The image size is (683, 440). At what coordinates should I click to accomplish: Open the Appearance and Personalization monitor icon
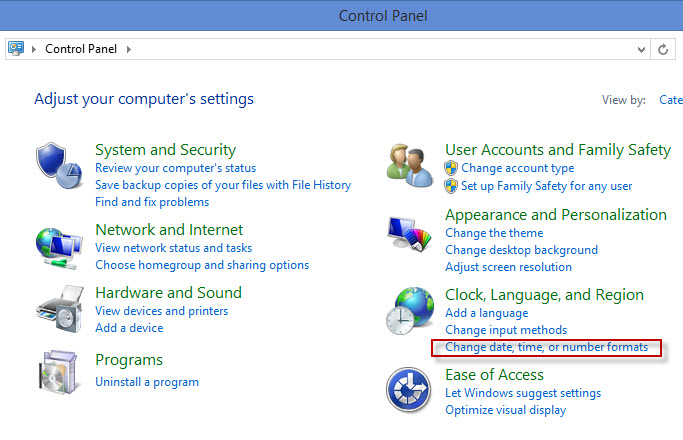pos(409,234)
